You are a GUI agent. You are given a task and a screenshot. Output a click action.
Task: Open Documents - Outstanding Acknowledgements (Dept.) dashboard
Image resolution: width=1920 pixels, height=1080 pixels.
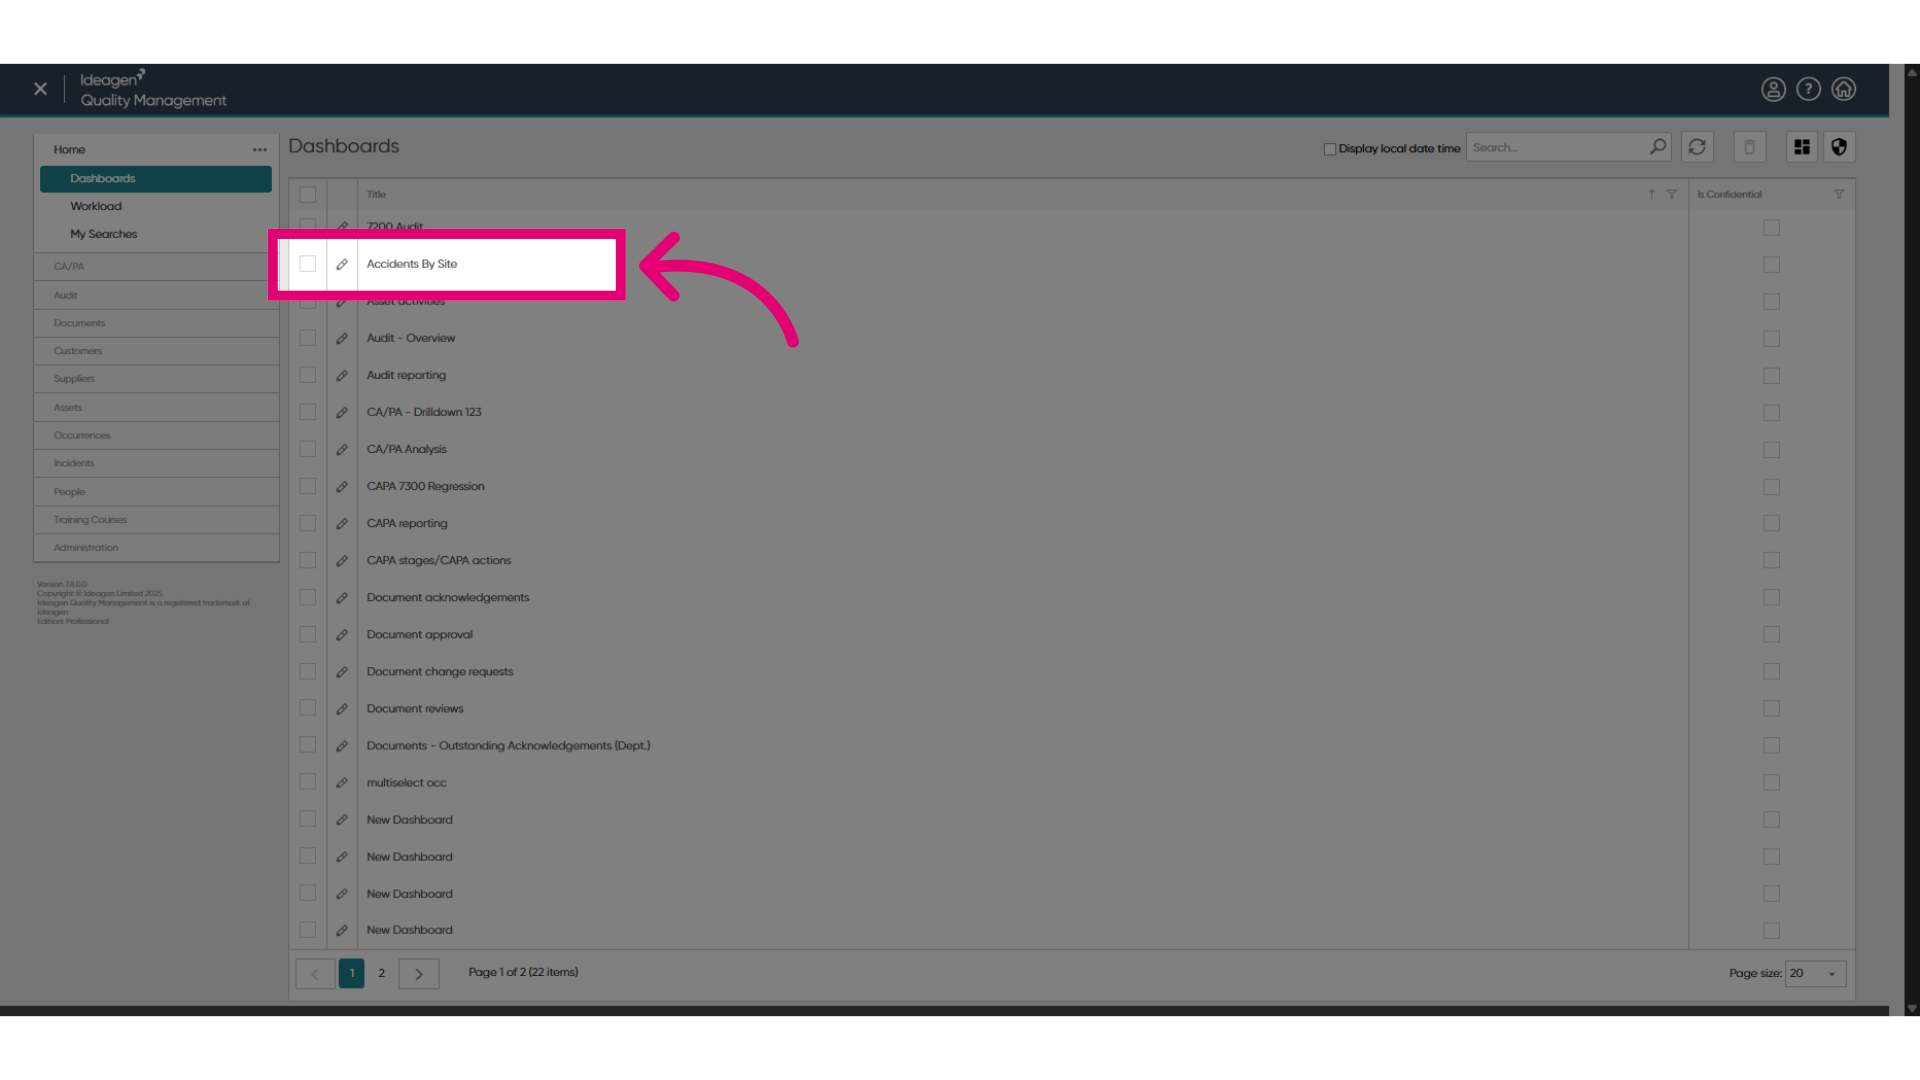(508, 746)
